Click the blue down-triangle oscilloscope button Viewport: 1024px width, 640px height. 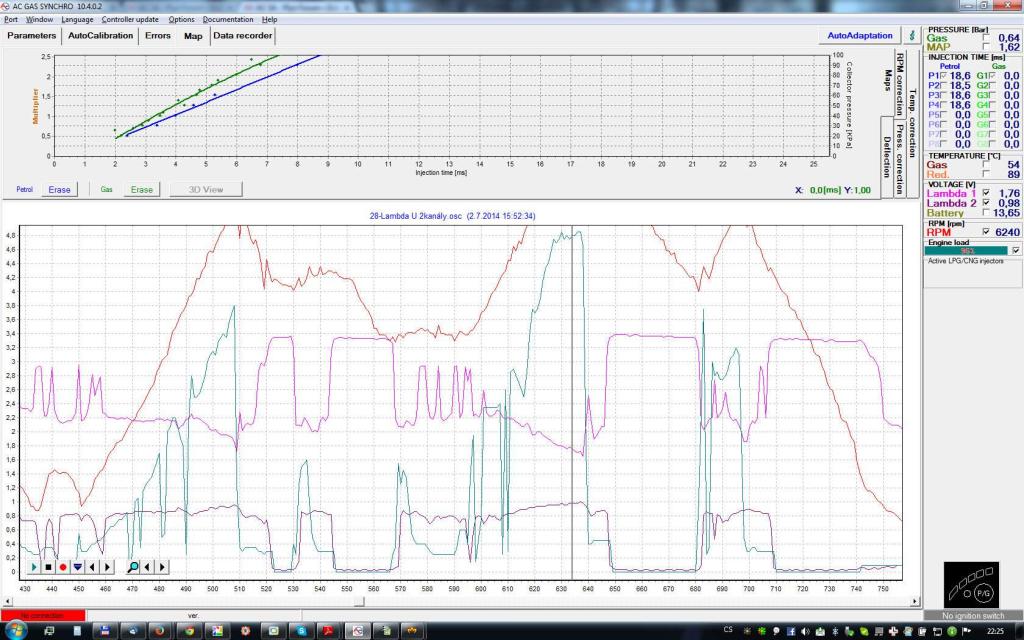coord(77,567)
